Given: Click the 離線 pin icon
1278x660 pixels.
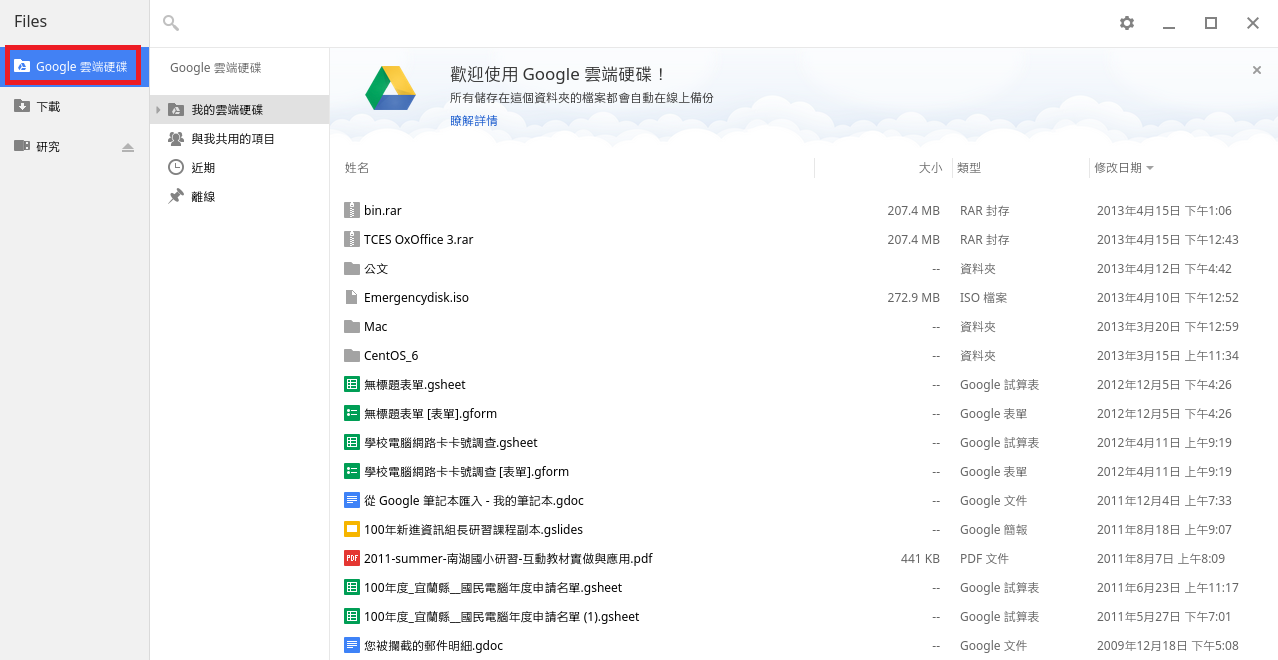Looking at the screenshot, I should pos(176,197).
